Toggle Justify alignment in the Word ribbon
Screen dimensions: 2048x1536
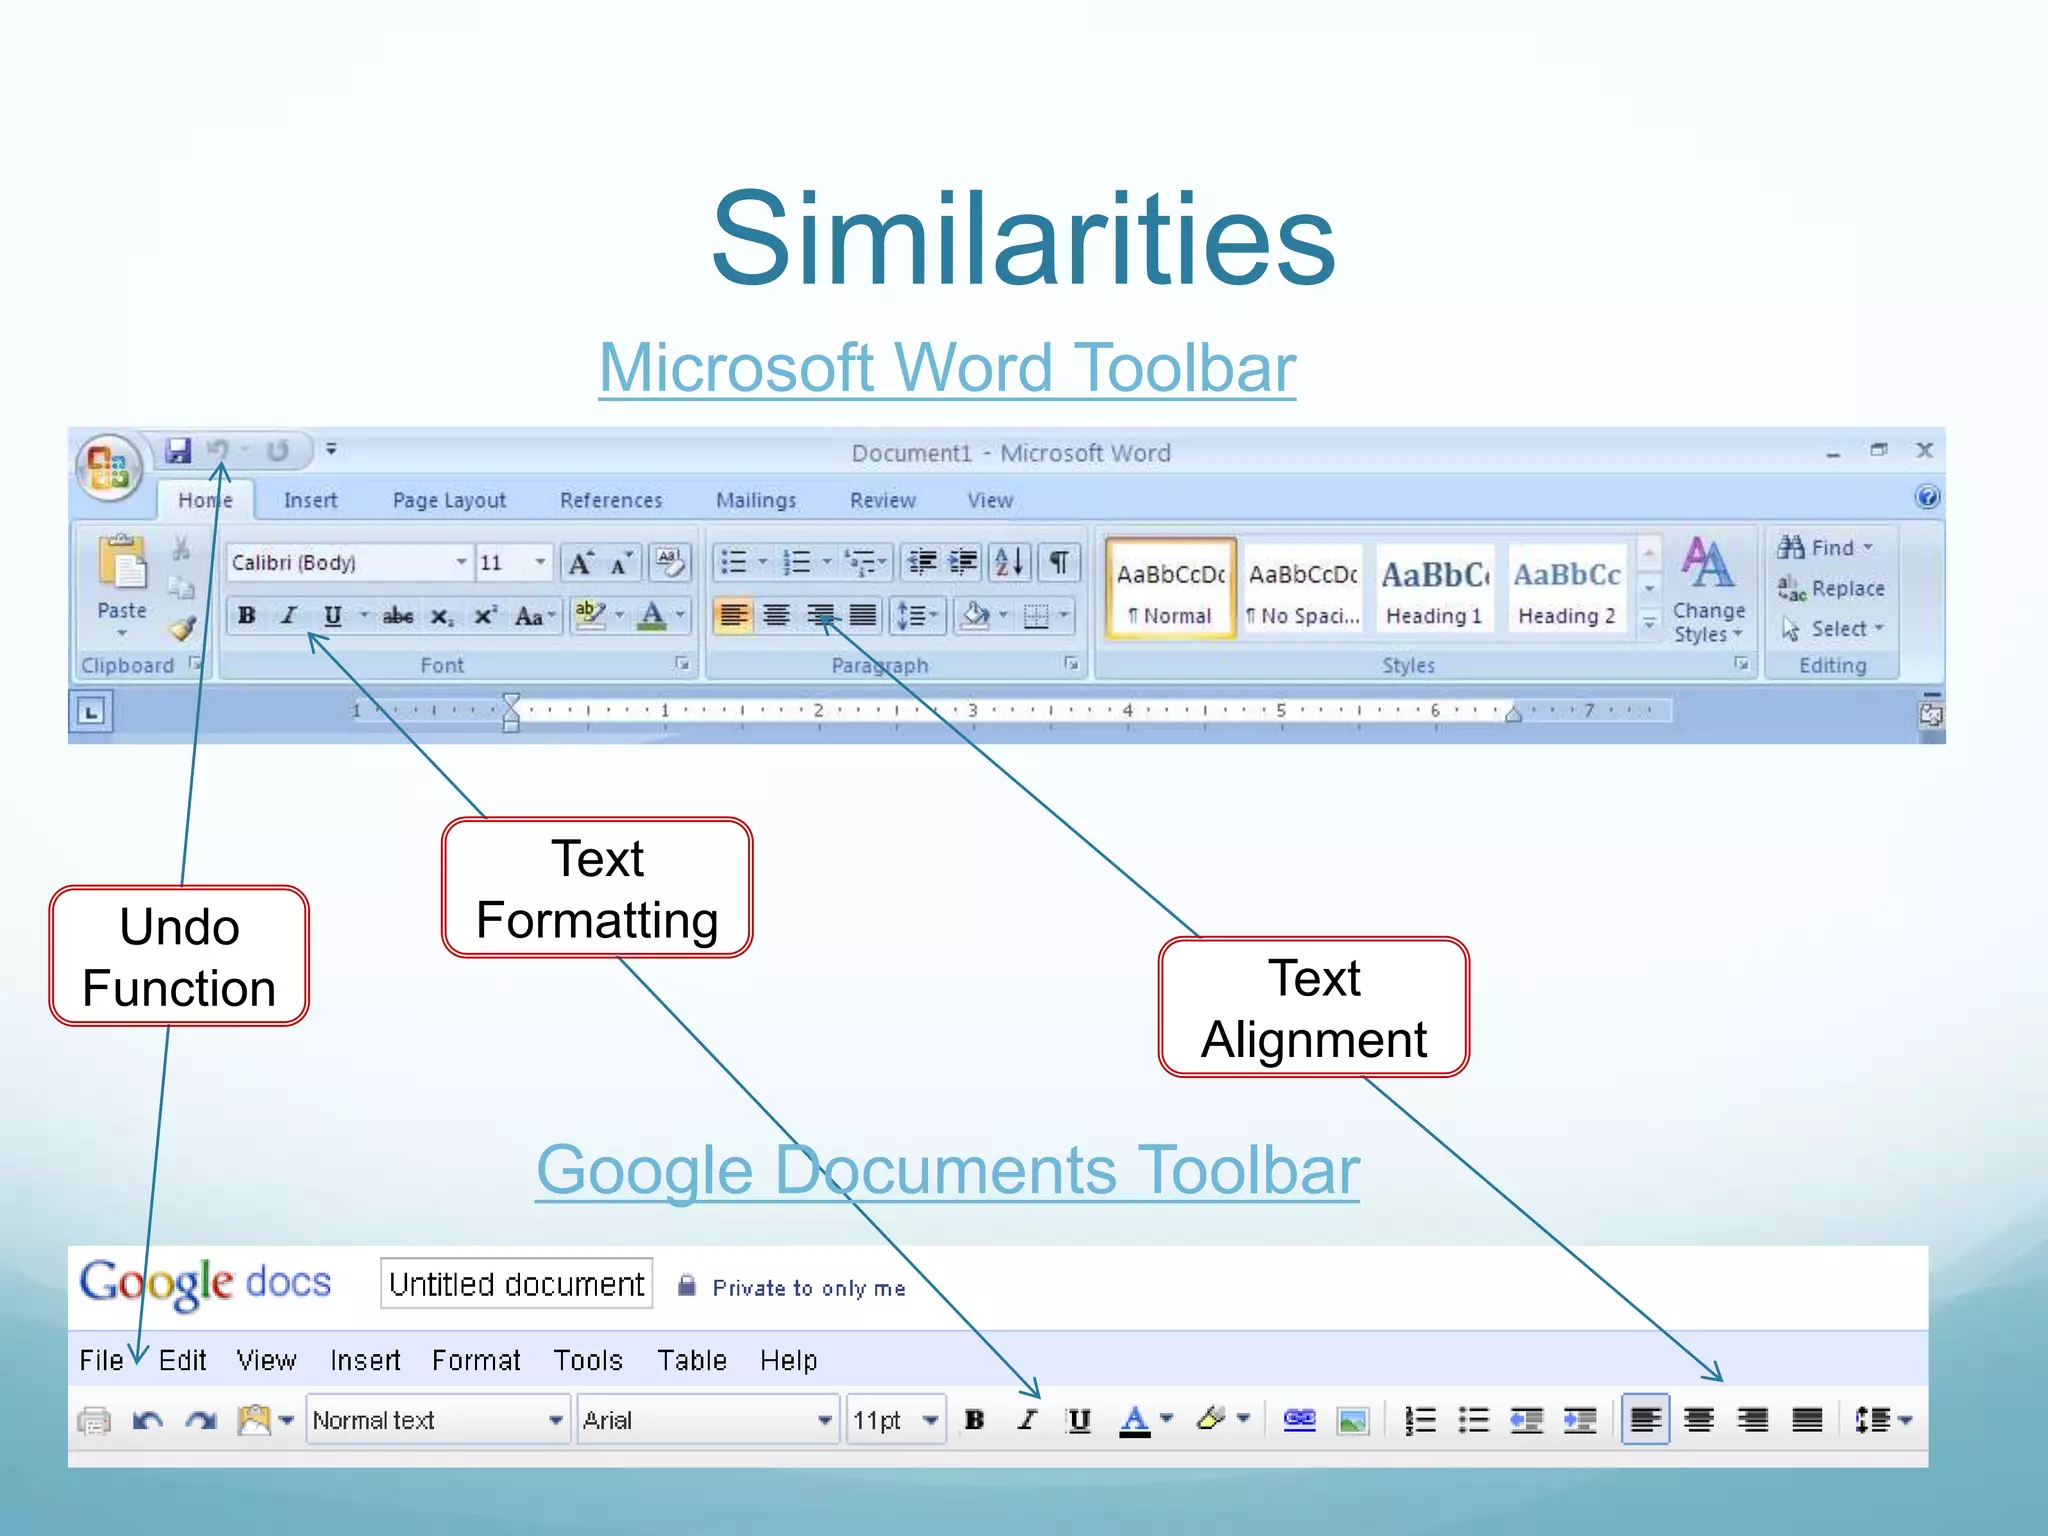point(863,616)
